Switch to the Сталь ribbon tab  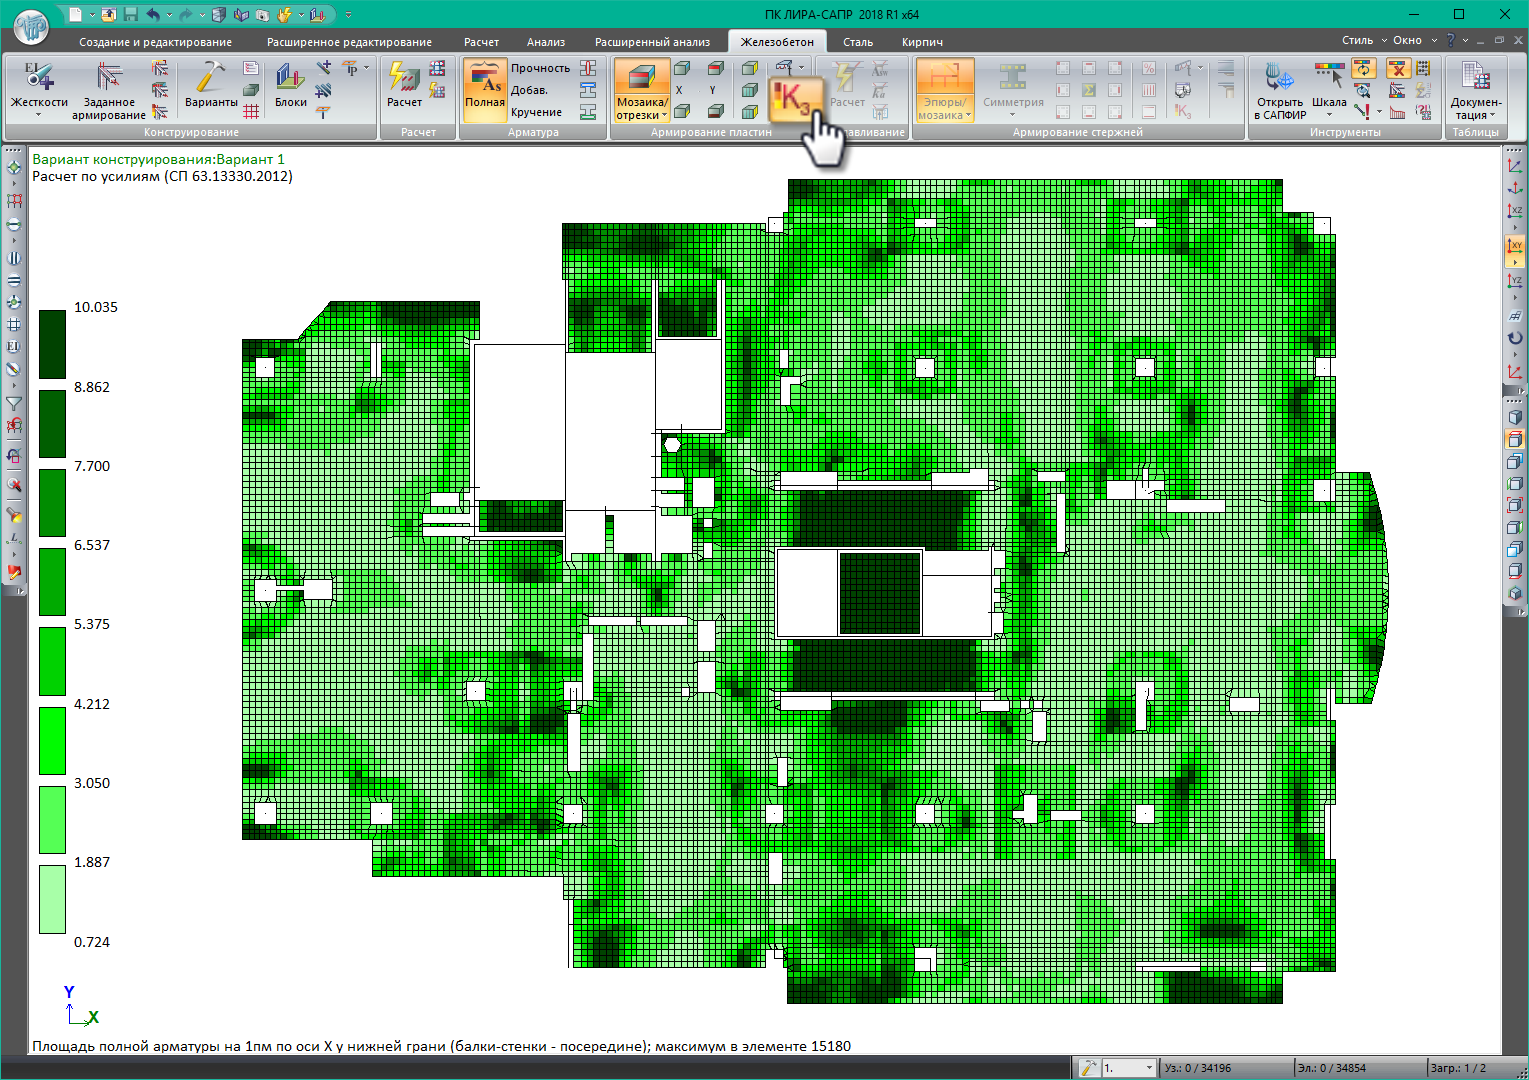(857, 42)
